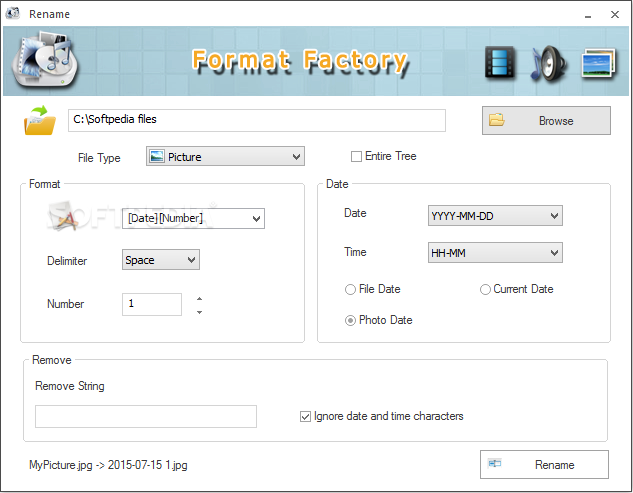Select the File Date radio button
This screenshot has height=493, width=633.
[x=350, y=290]
